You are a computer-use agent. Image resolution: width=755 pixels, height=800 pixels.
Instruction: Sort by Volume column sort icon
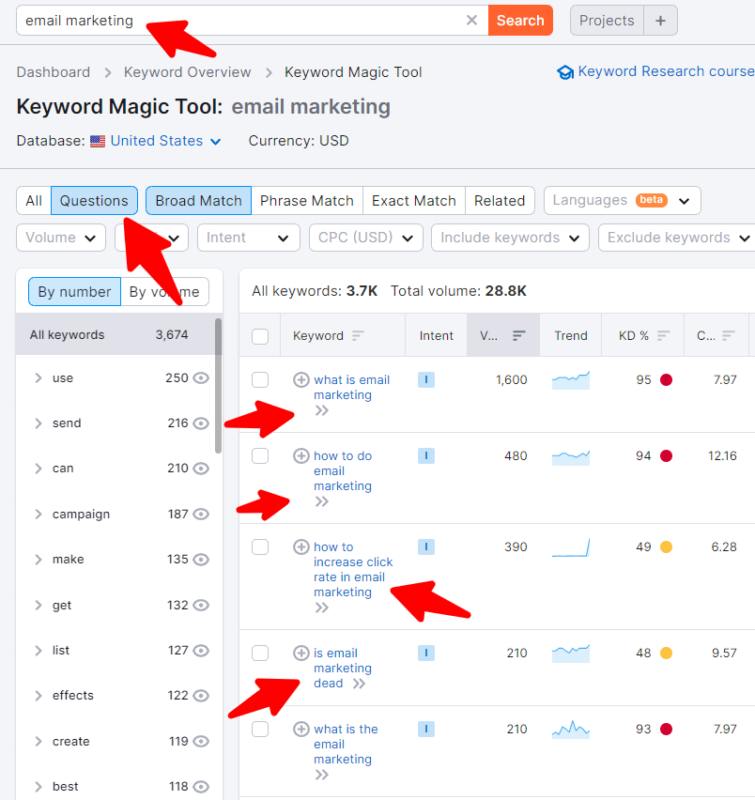click(519, 336)
